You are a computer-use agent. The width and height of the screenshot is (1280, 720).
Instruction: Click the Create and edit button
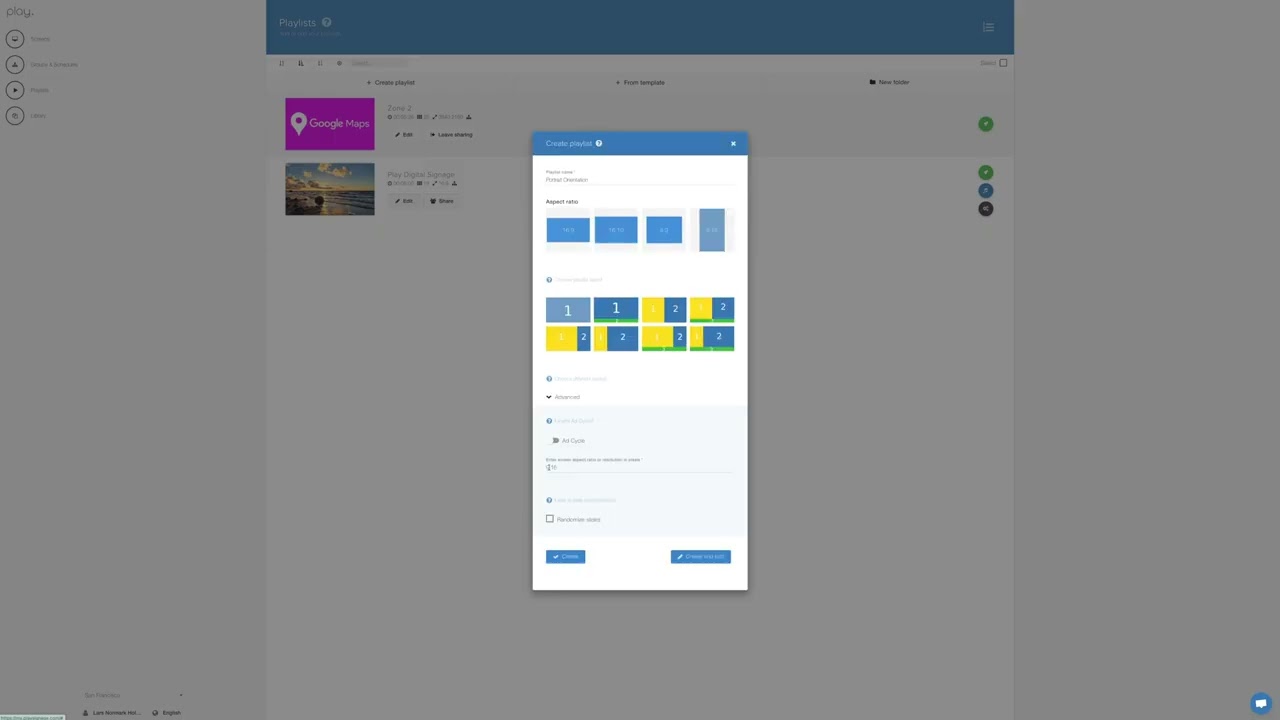pos(701,556)
